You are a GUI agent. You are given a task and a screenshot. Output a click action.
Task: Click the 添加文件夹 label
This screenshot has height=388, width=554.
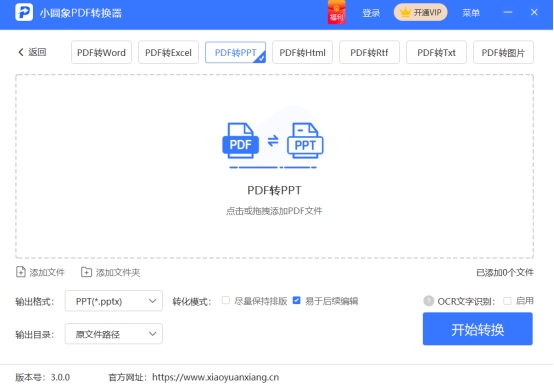tap(118, 272)
